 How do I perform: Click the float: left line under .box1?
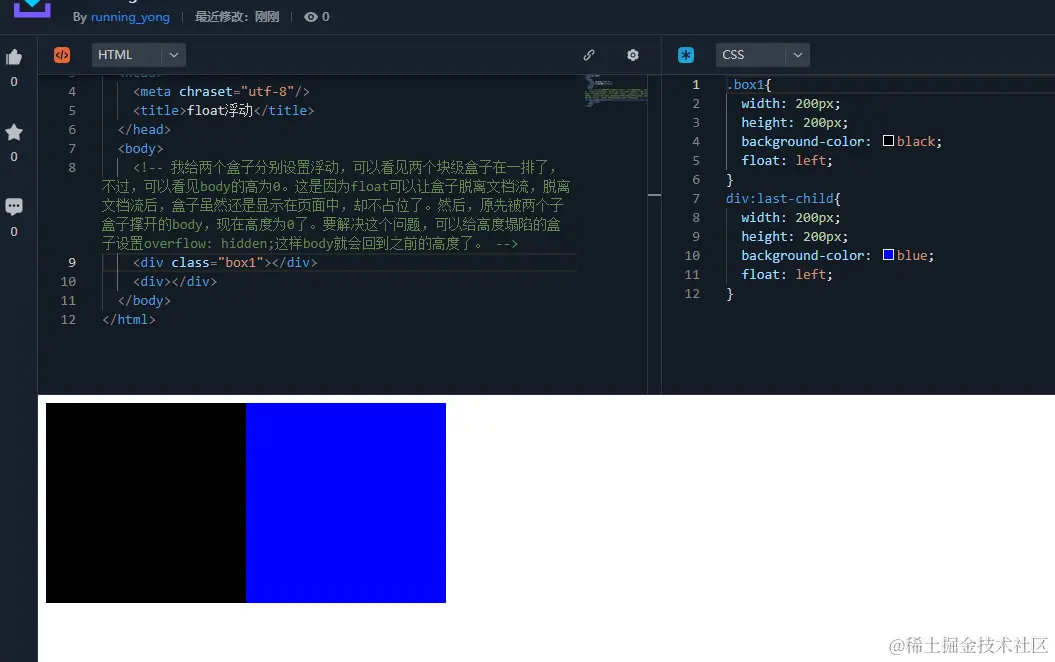pyautogui.click(x=787, y=161)
